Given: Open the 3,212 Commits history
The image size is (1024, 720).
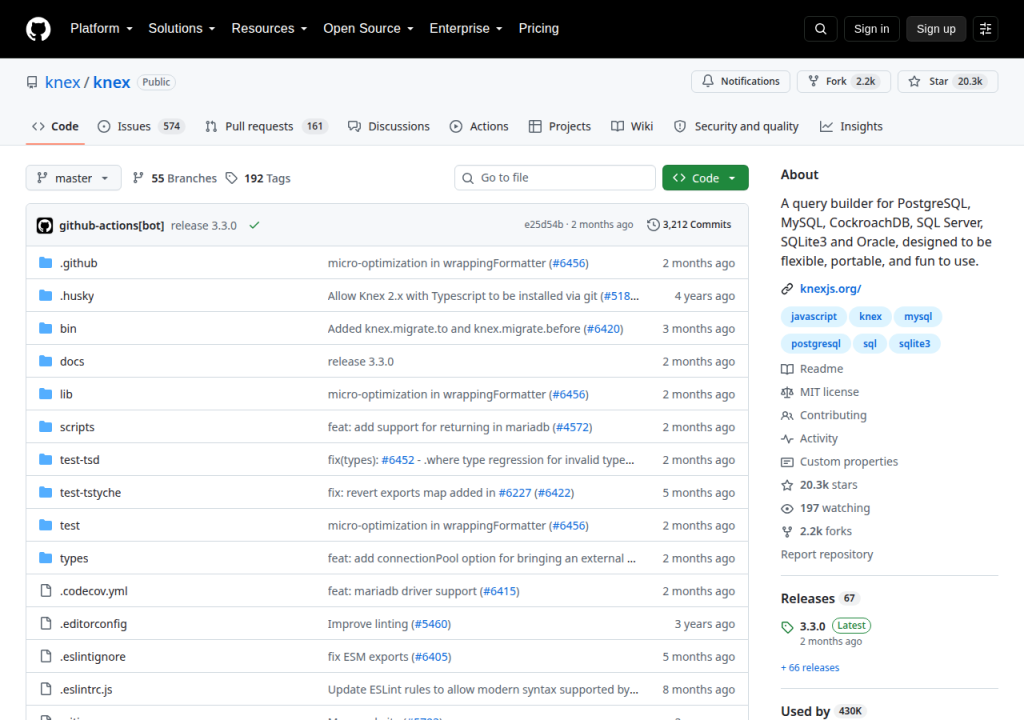Looking at the screenshot, I should click(689, 225).
